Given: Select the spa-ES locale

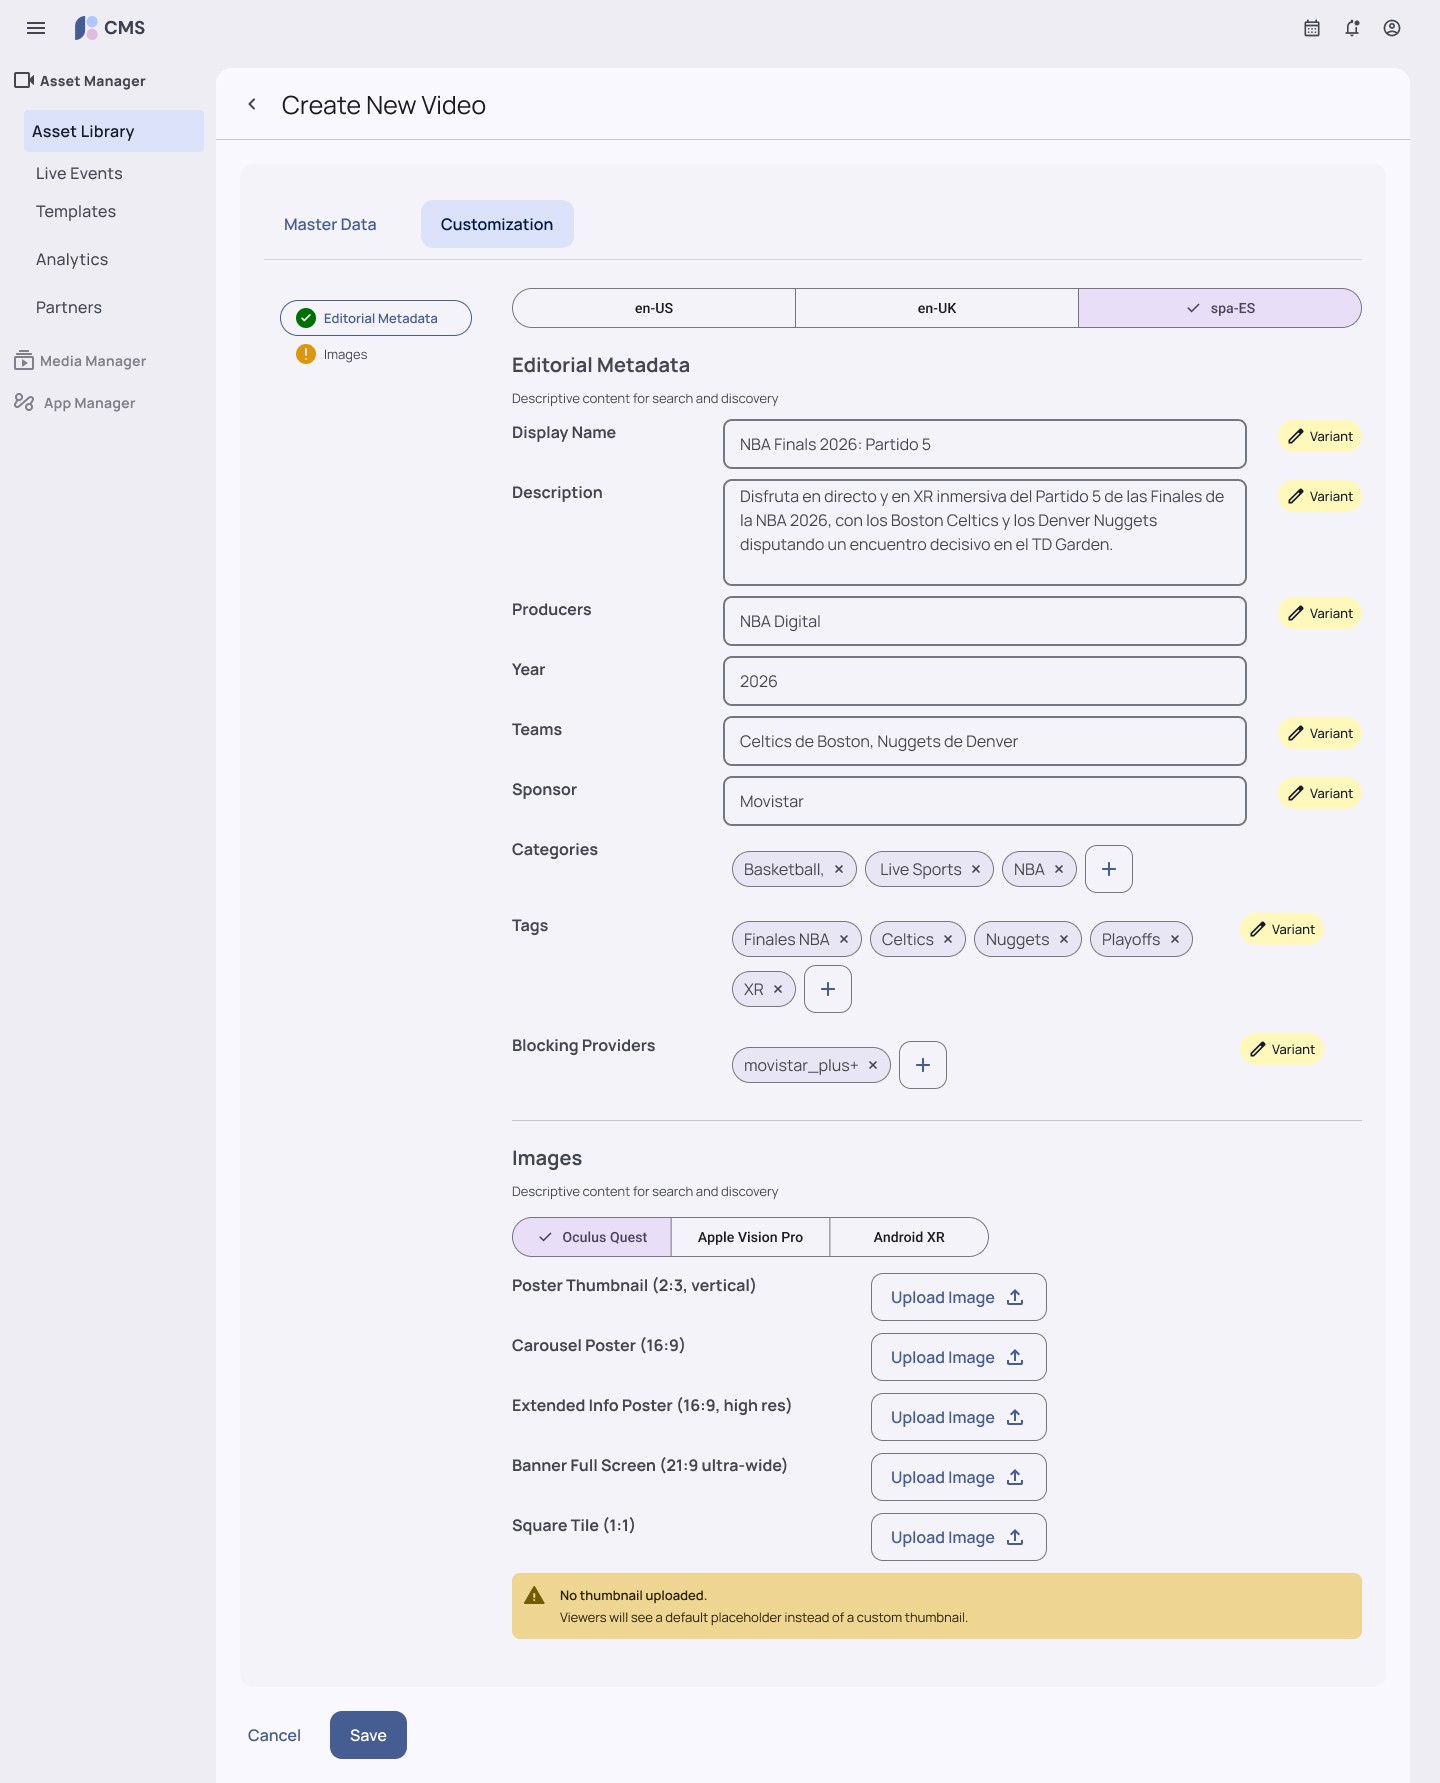Looking at the screenshot, I should 1220,308.
